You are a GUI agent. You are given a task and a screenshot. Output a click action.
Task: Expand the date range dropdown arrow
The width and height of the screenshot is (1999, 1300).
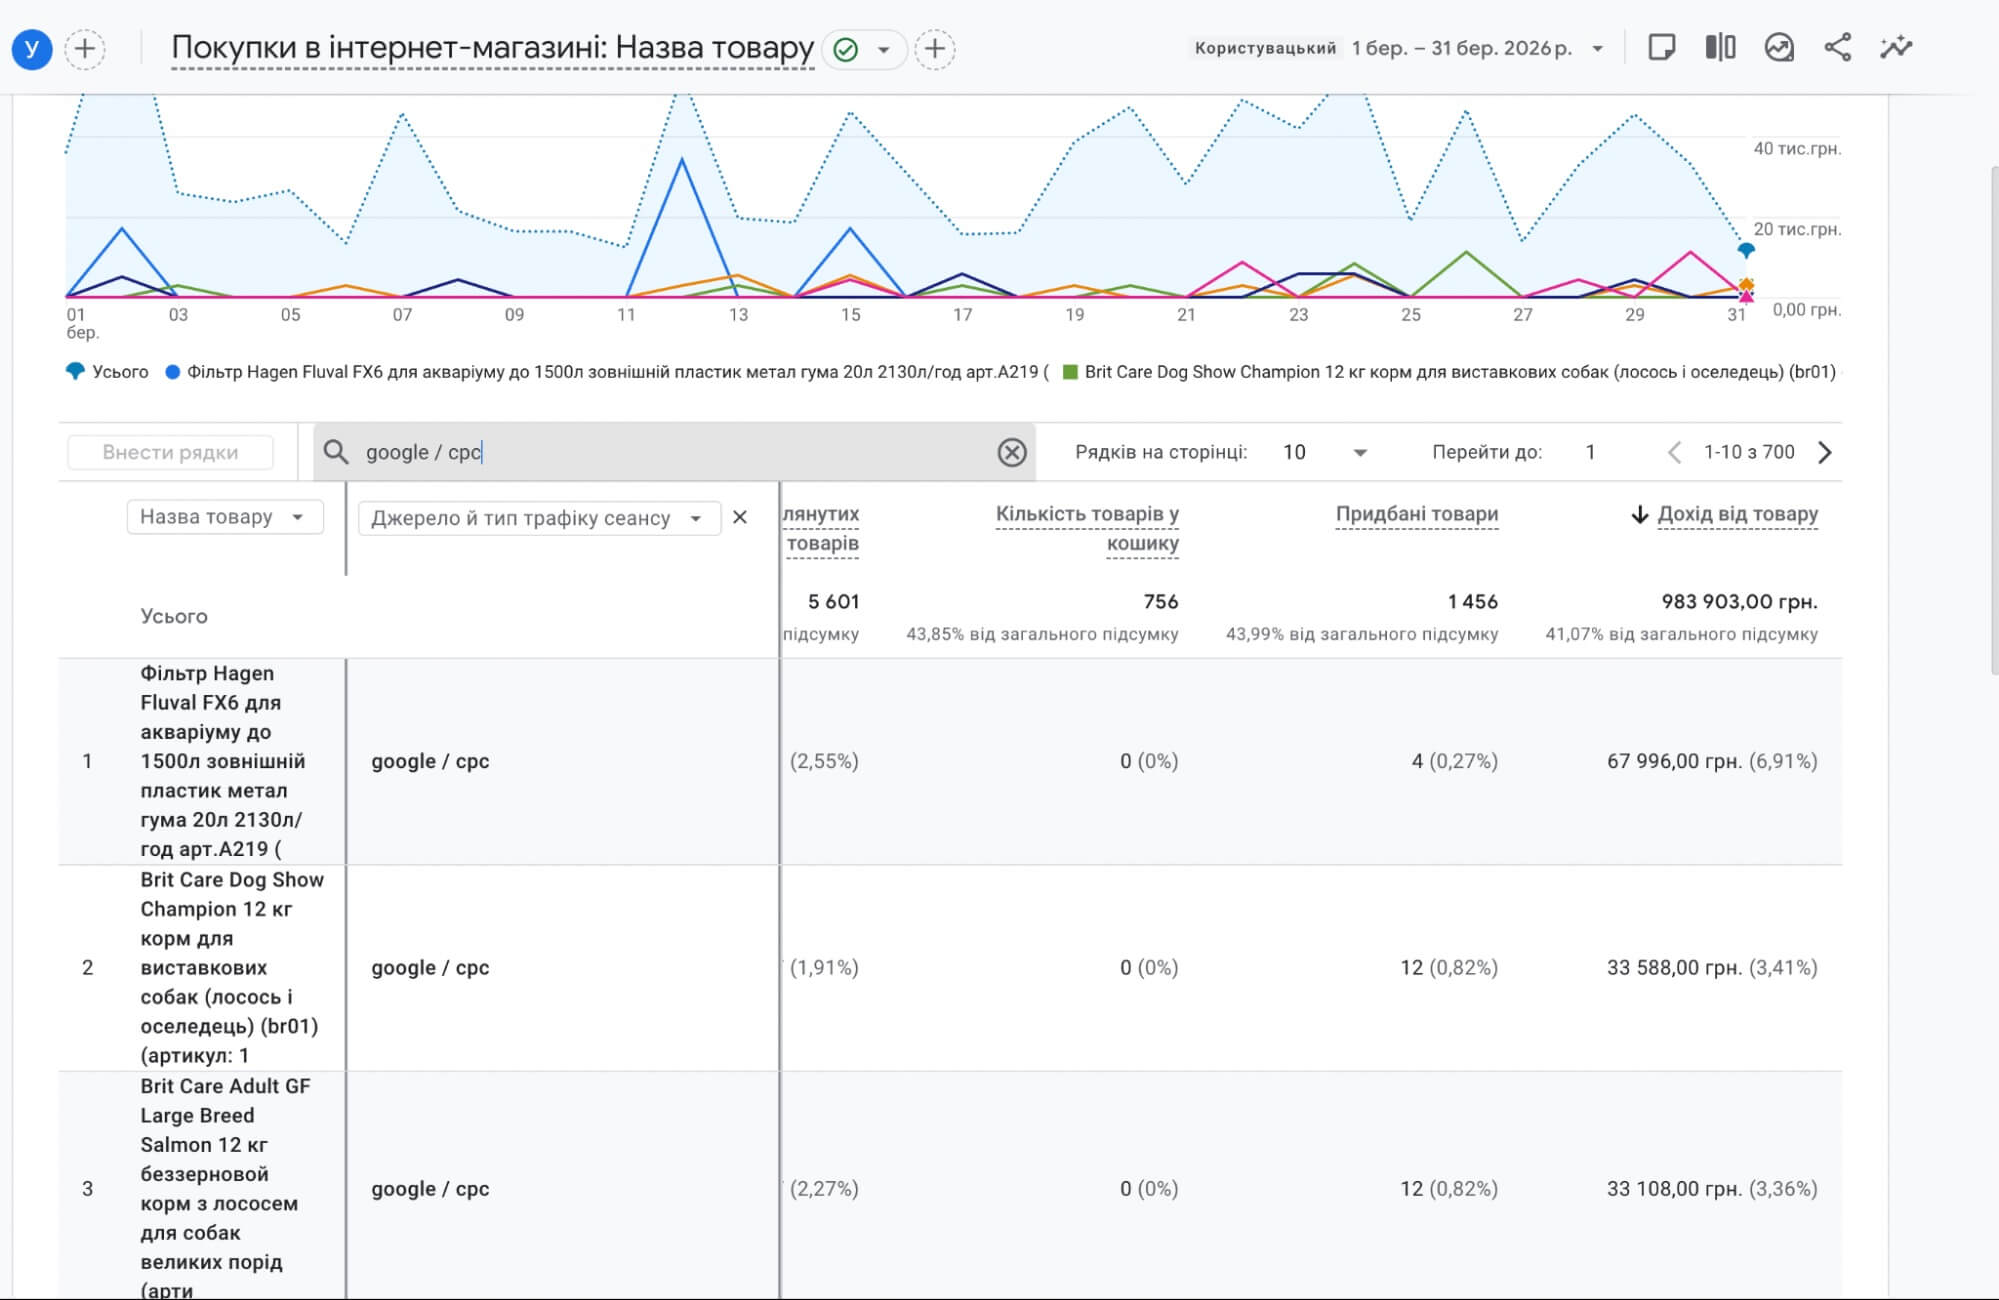coord(1597,48)
